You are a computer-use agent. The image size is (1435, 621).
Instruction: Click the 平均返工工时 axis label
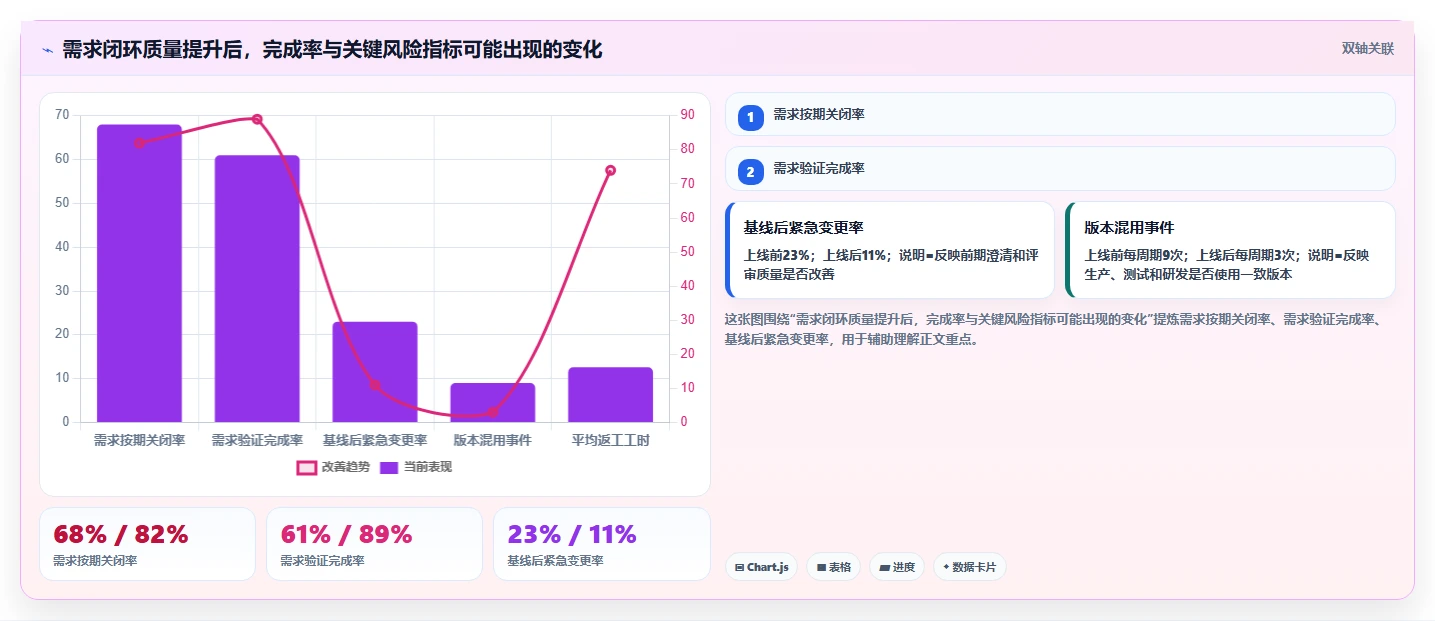611,440
